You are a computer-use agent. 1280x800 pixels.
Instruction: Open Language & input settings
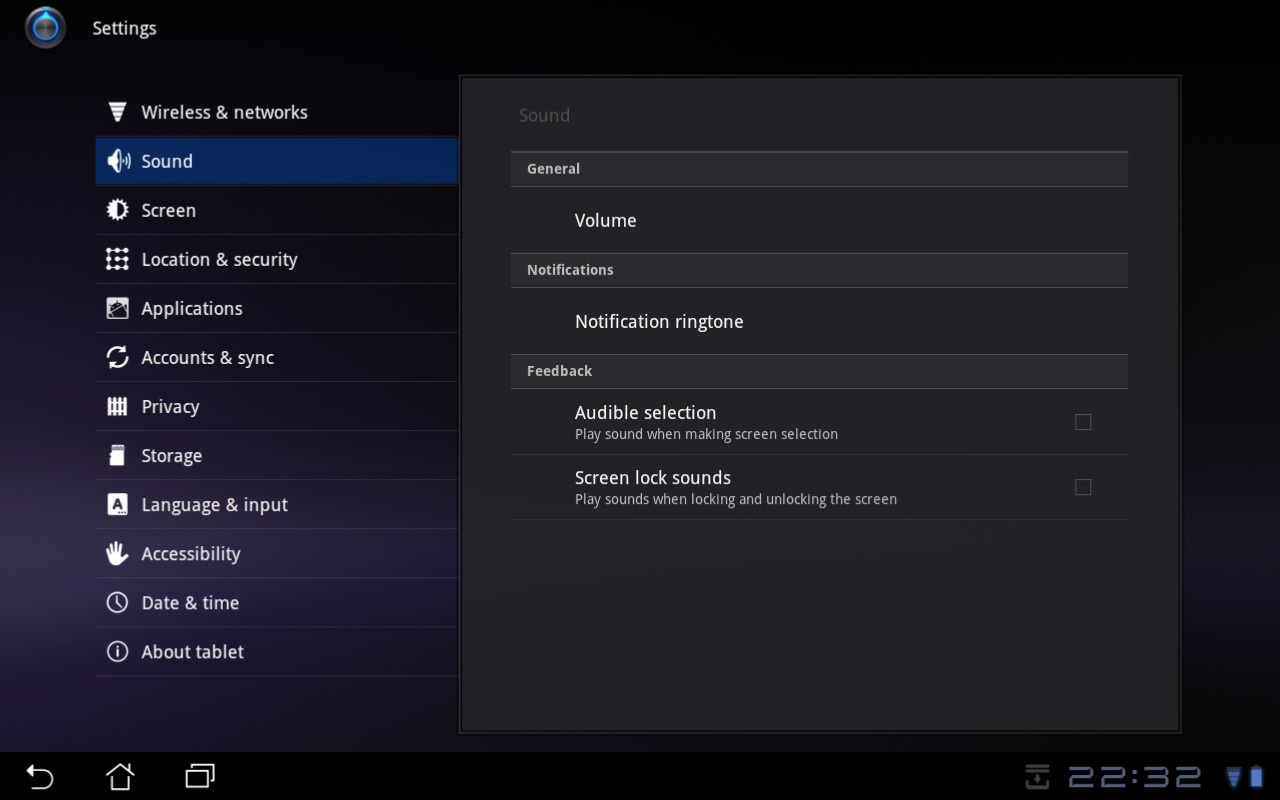pyautogui.click(x=214, y=504)
